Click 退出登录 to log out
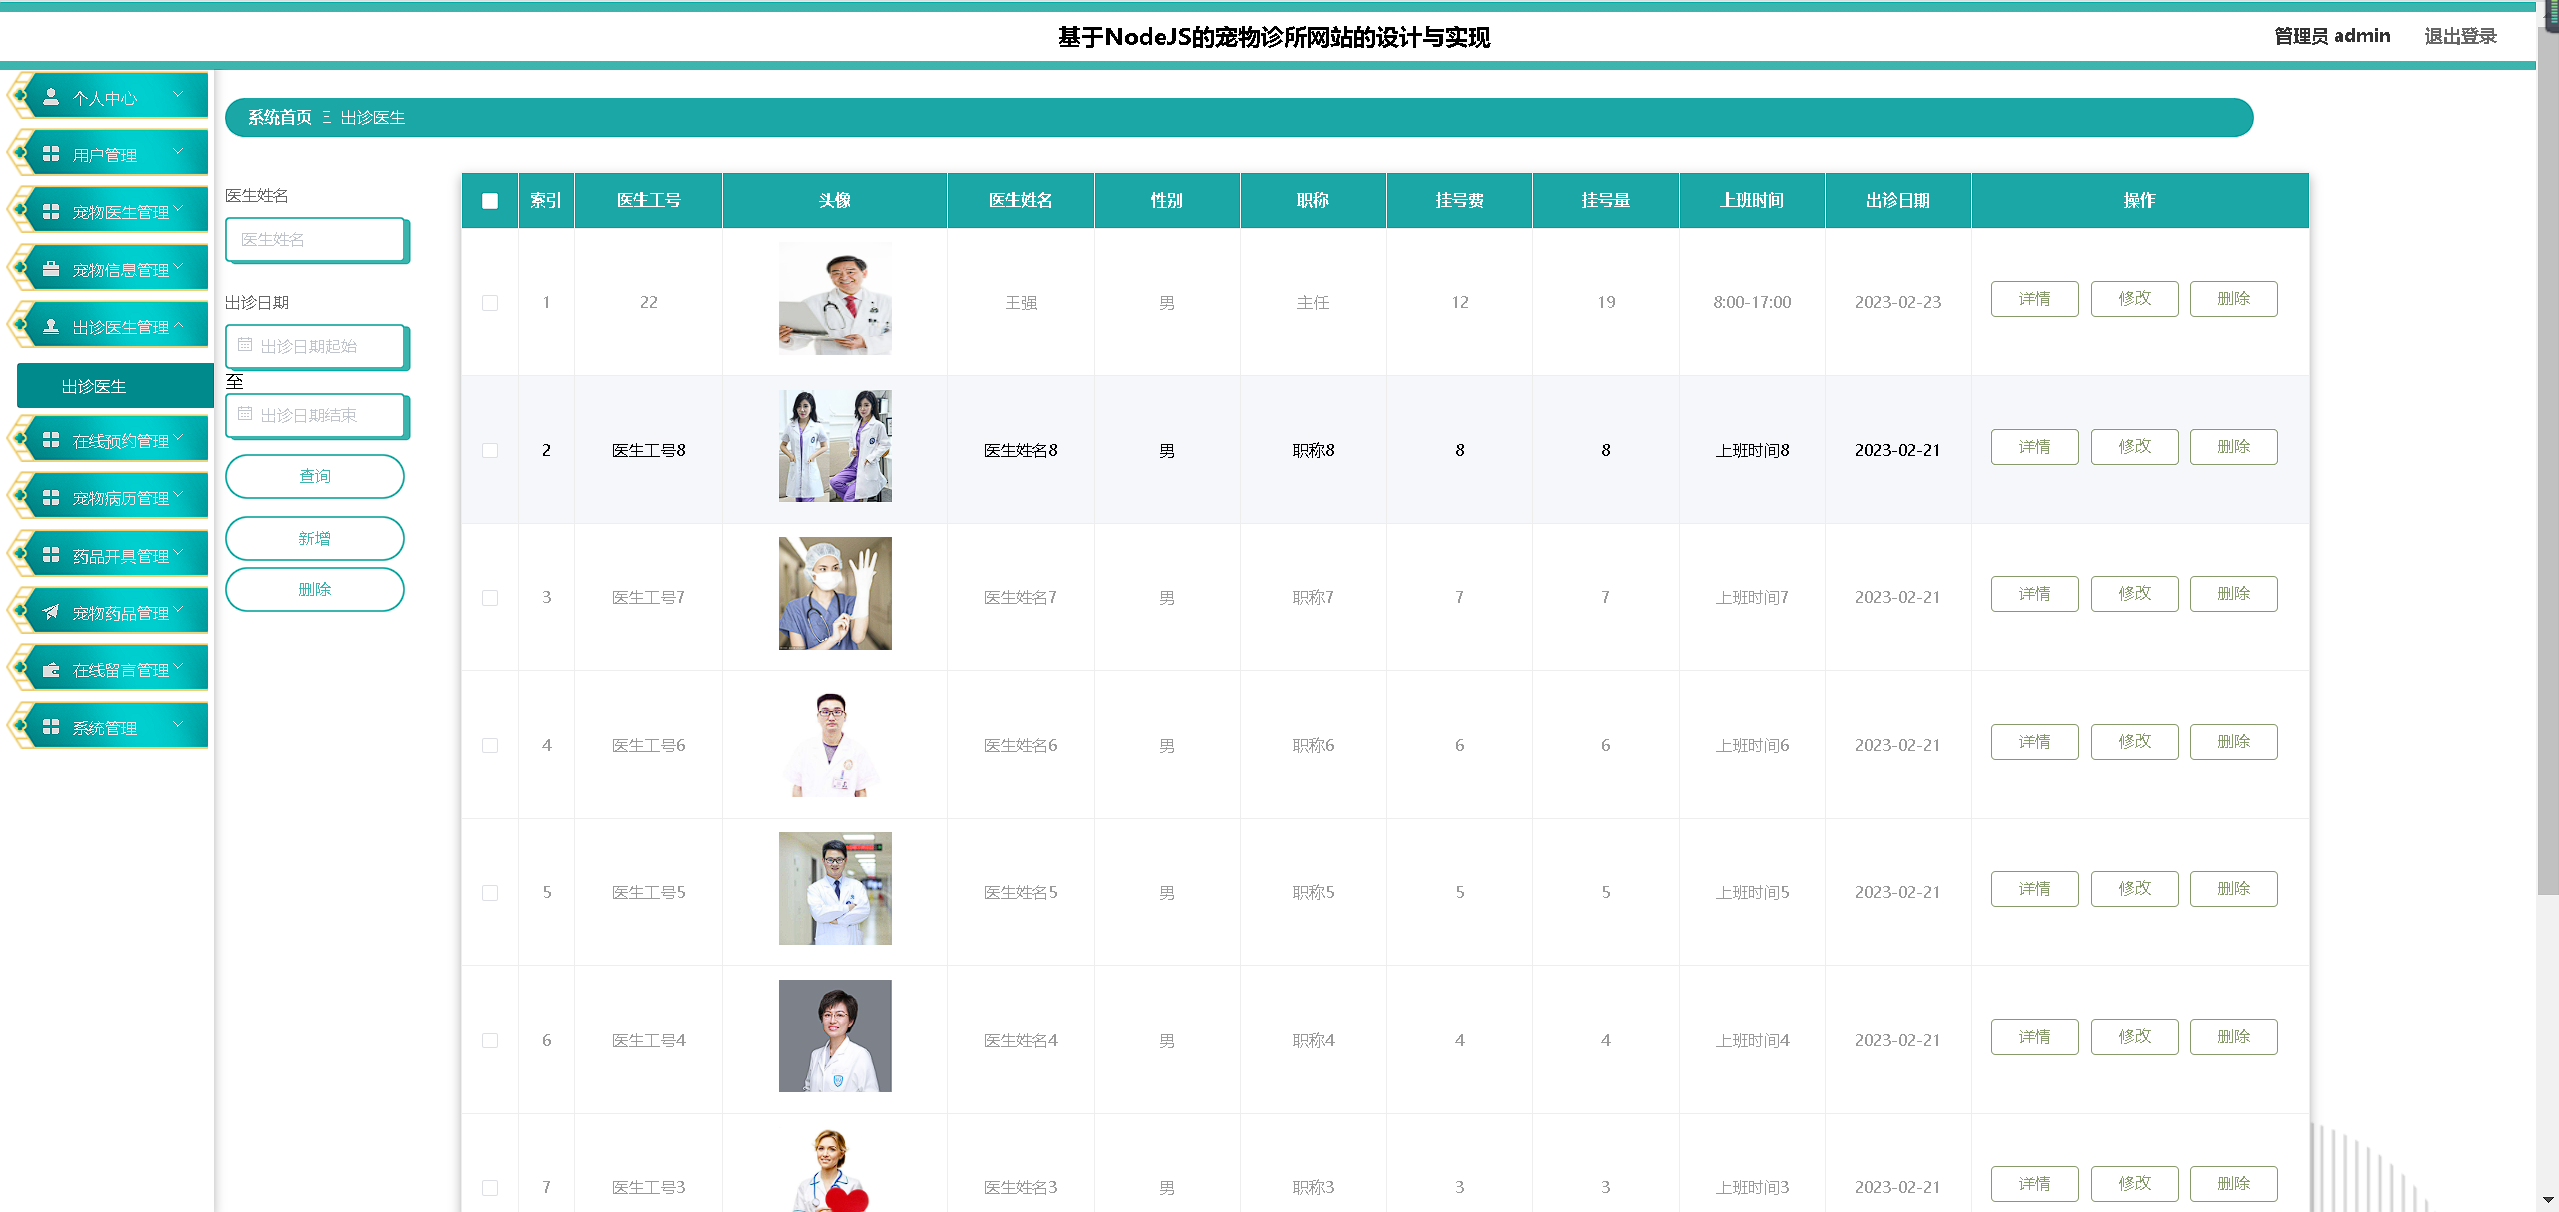This screenshot has width=2559, height=1212. 2460,36
